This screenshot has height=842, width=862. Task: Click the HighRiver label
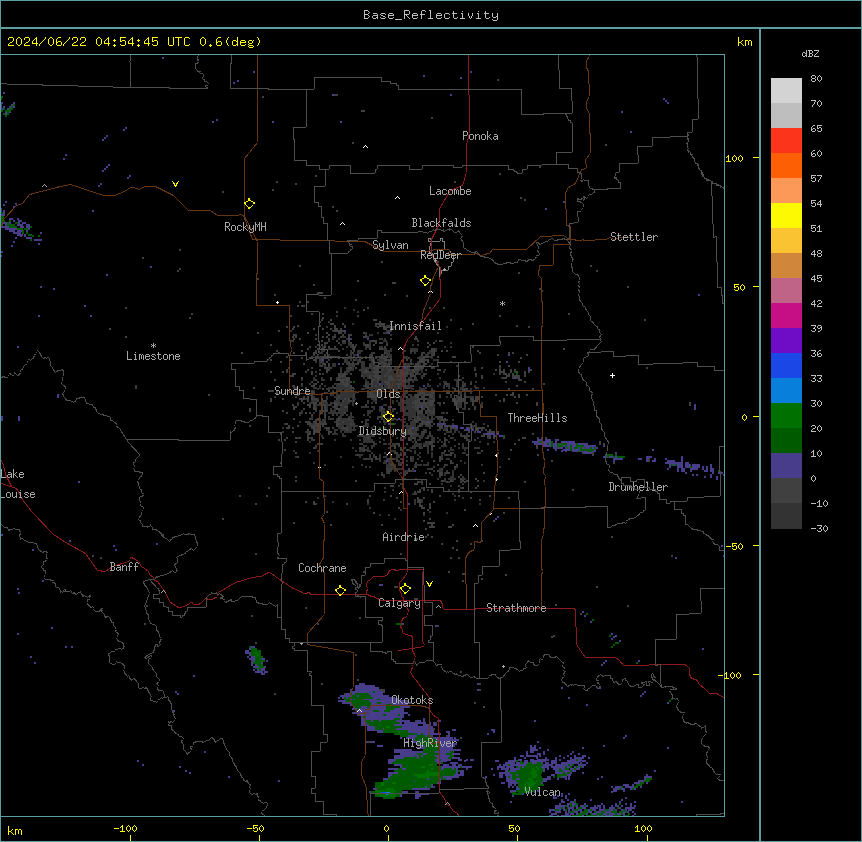point(430,743)
